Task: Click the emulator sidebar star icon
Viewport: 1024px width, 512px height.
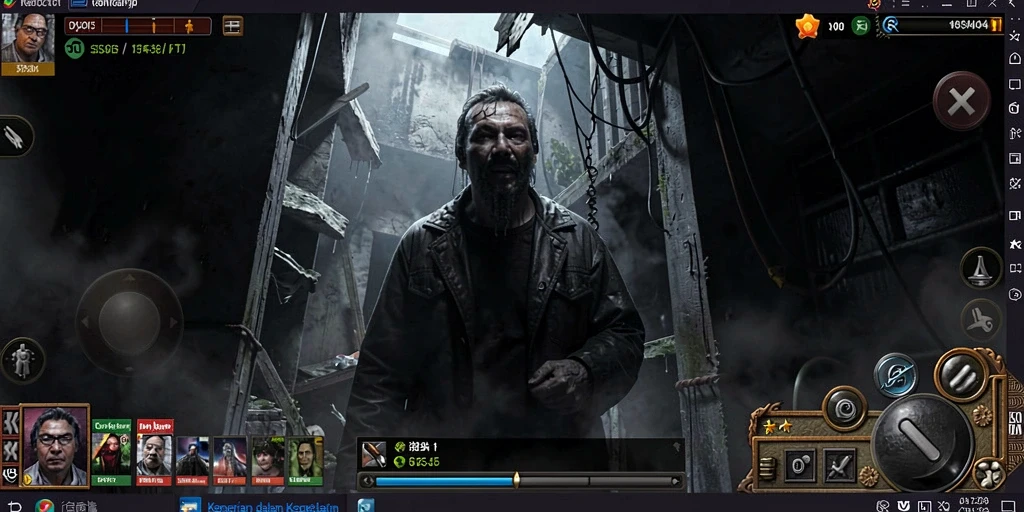Action: (1014, 244)
